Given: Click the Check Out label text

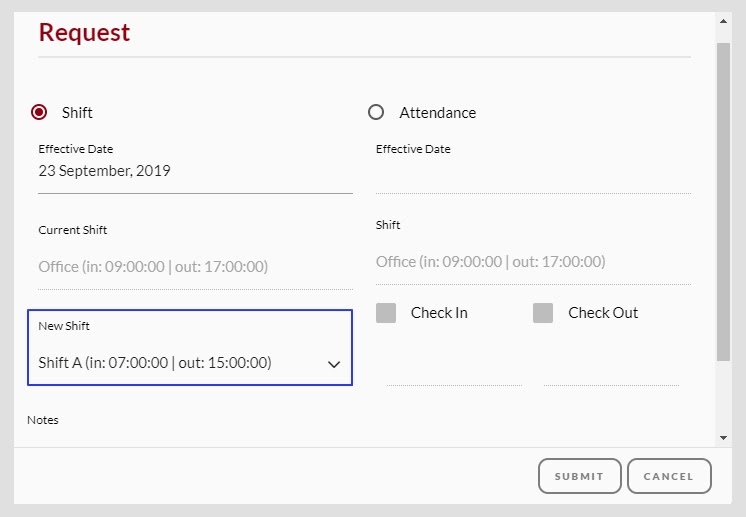Looking at the screenshot, I should (x=603, y=313).
